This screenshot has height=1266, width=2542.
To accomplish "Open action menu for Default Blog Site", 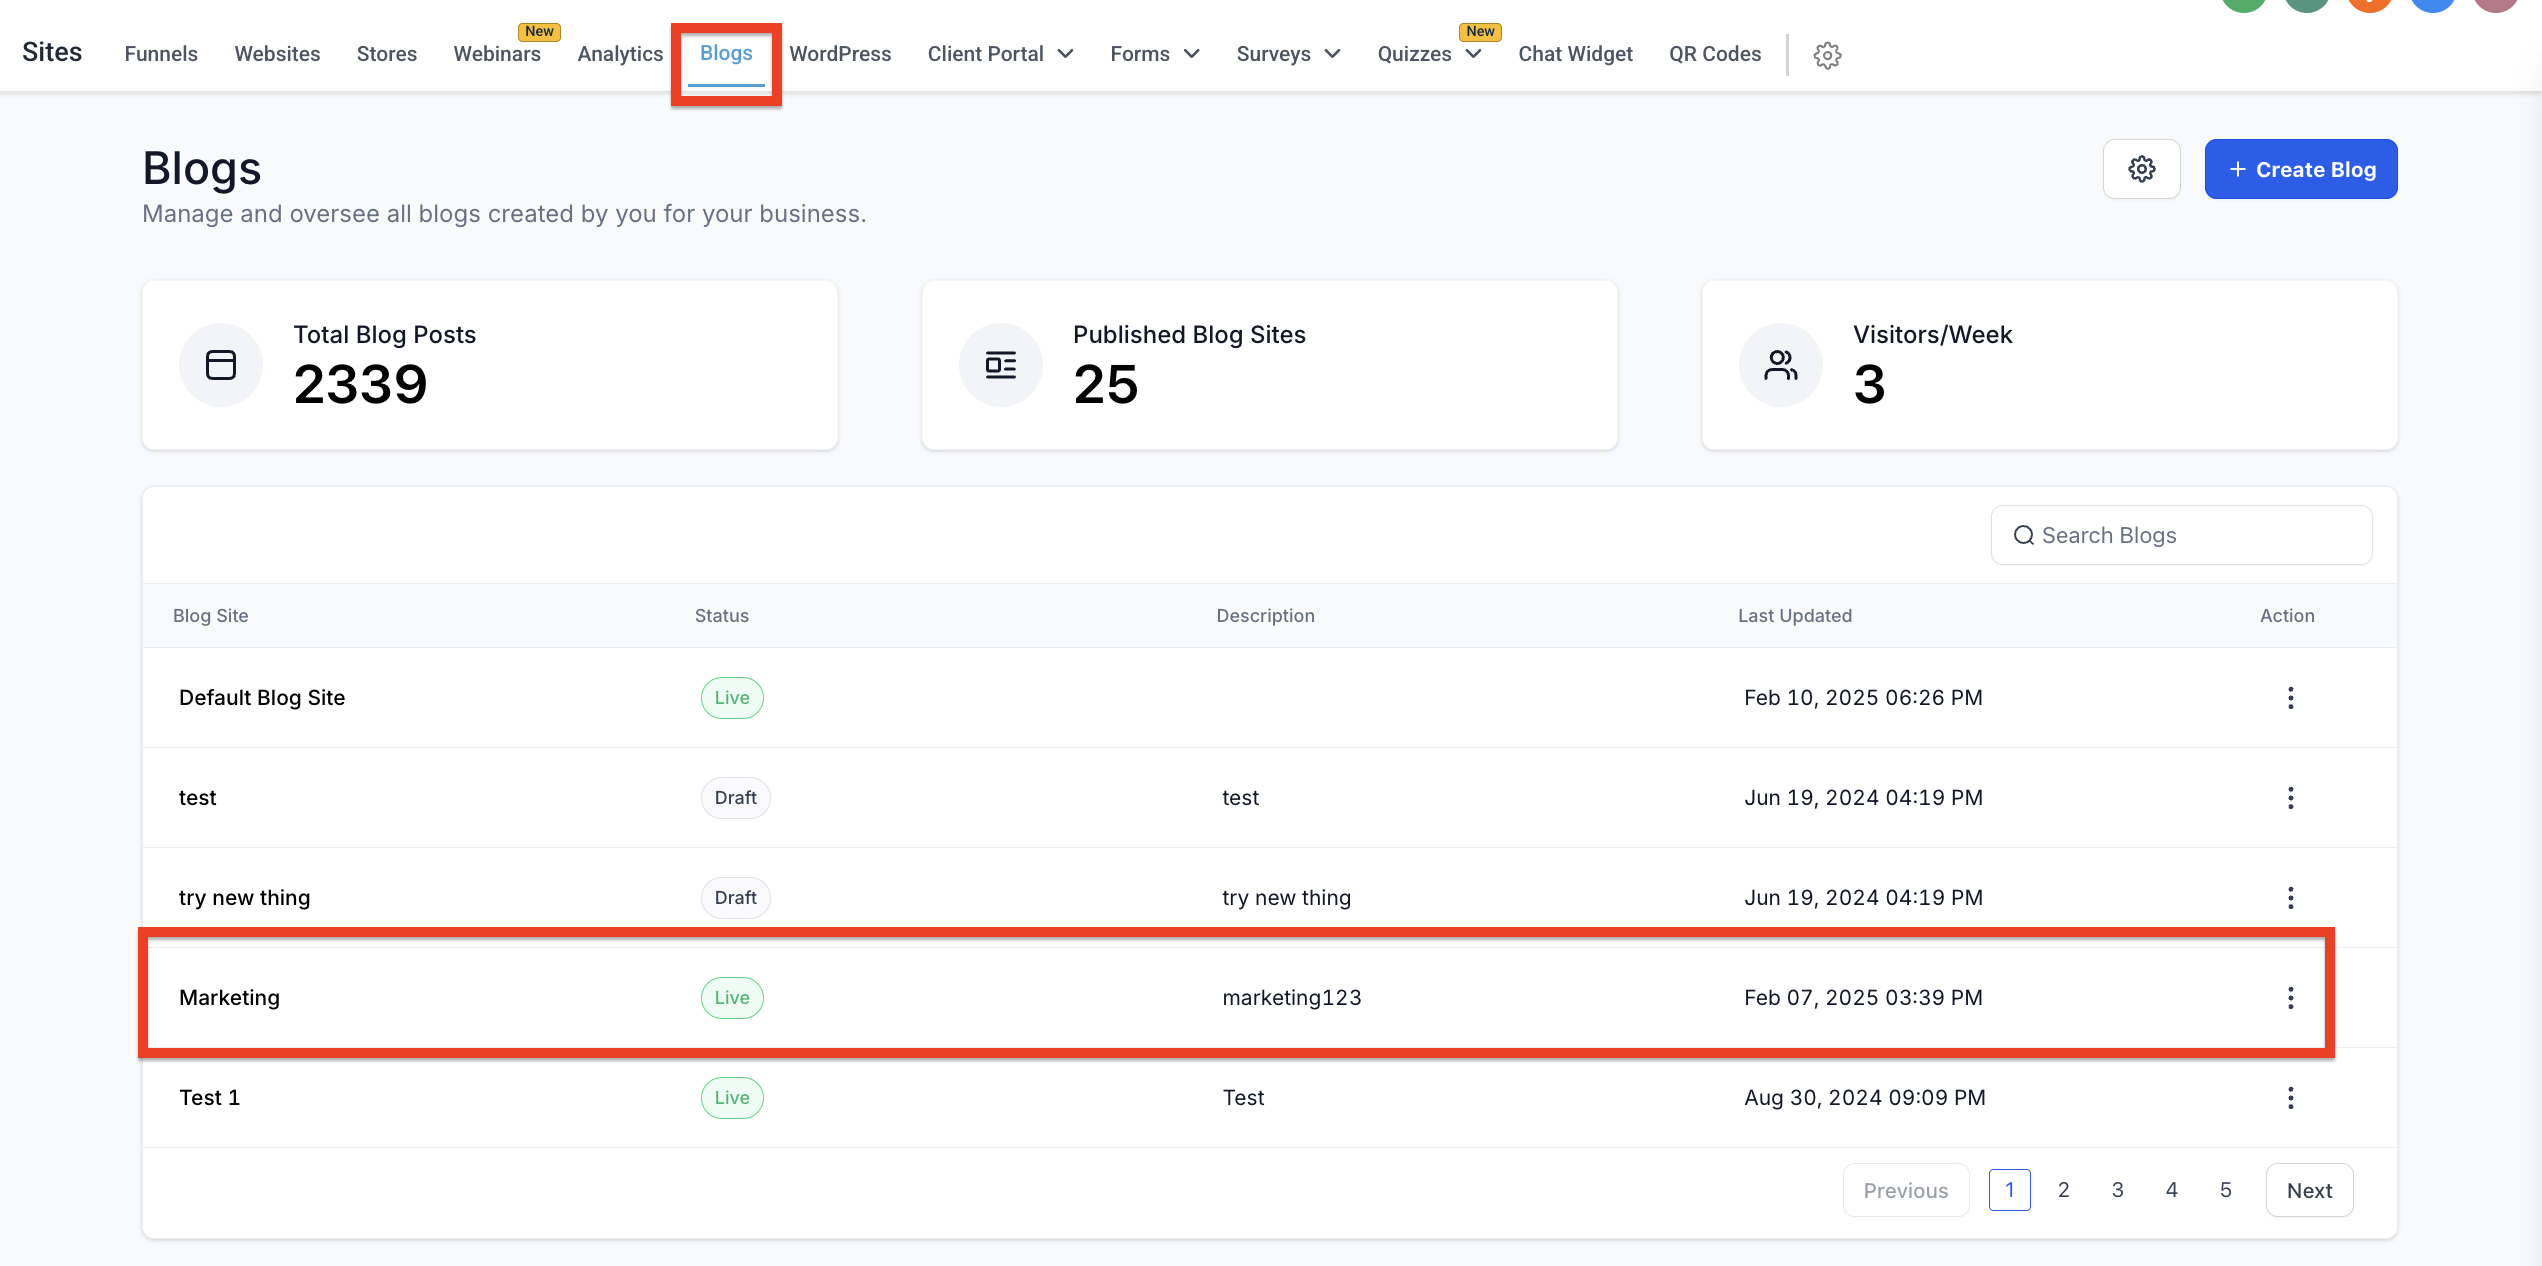I will point(2290,698).
